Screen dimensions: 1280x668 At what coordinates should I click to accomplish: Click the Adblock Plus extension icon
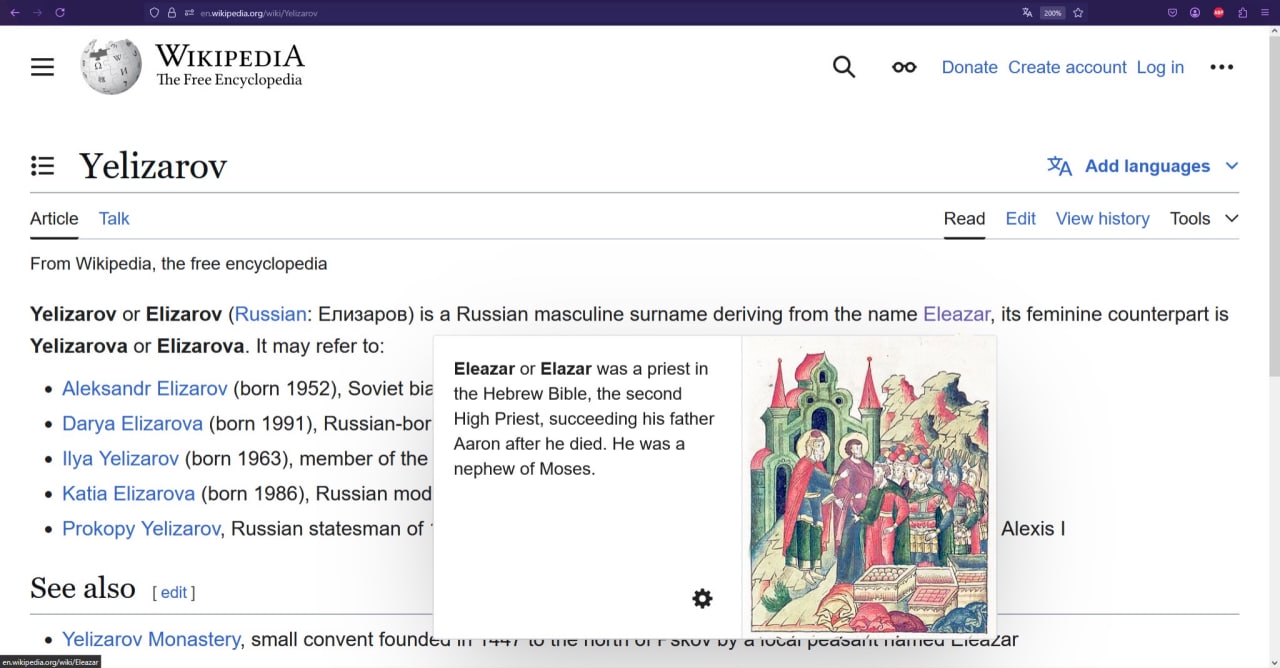click(x=1219, y=13)
